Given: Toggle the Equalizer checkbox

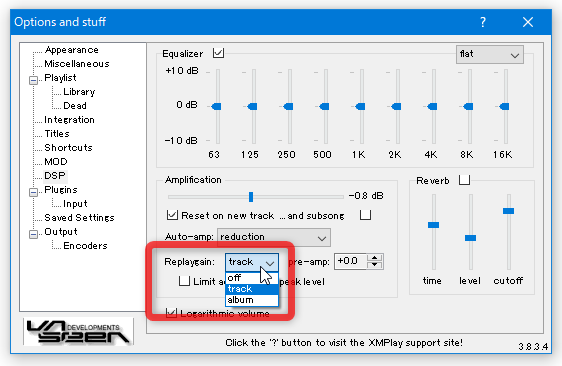Looking at the screenshot, I should click(x=218, y=53).
